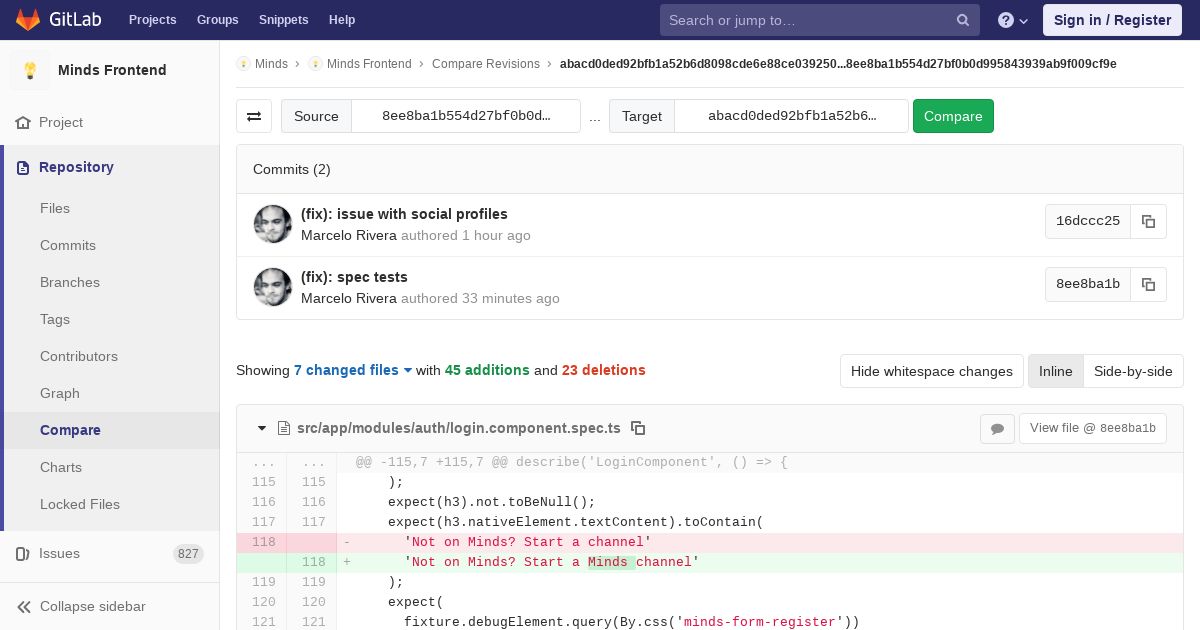The height and width of the screenshot is (630, 1200).
Task: Open commit hash 8ee8ba1b link
Action: 1088,285
